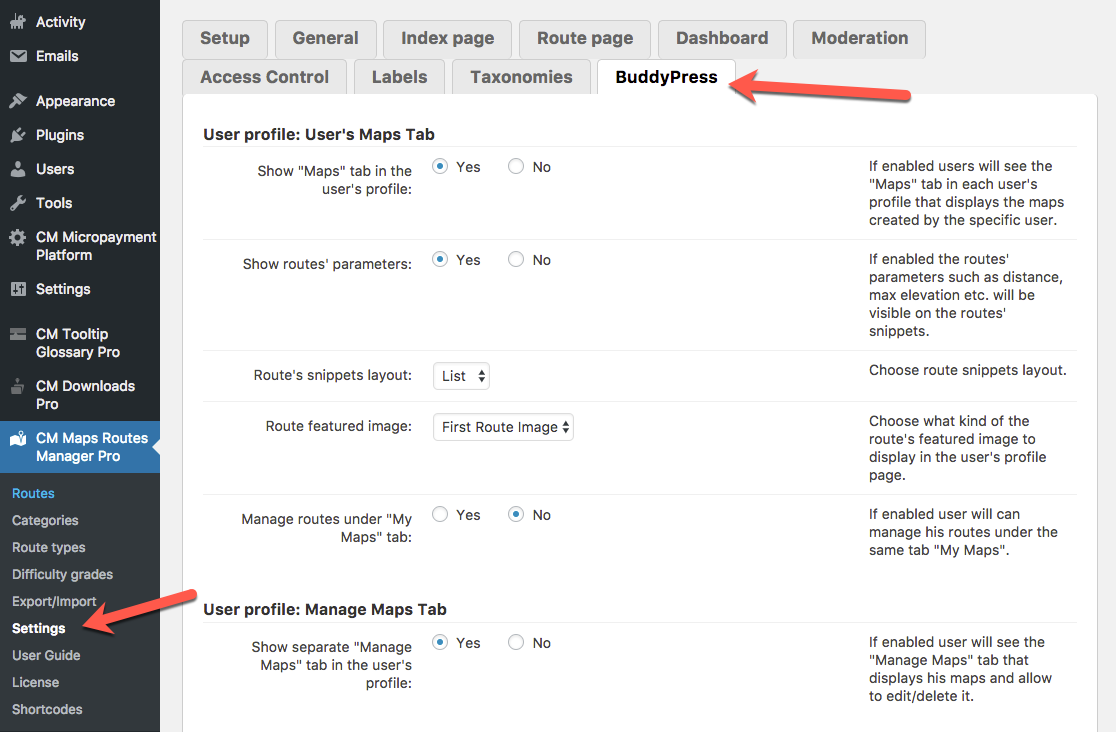
Task: Click the sidebar Settings sliders icon
Action: pyautogui.click(x=18, y=289)
